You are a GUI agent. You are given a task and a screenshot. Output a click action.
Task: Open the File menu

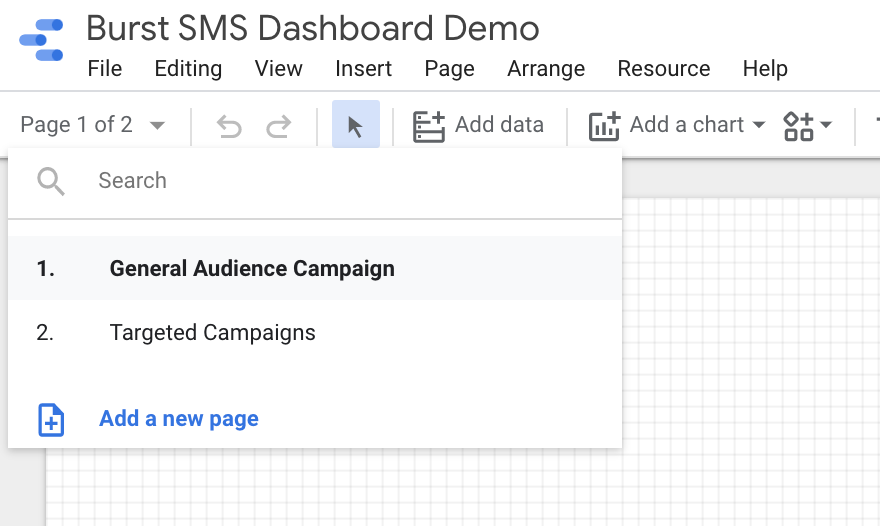click(x=105, y=68)
